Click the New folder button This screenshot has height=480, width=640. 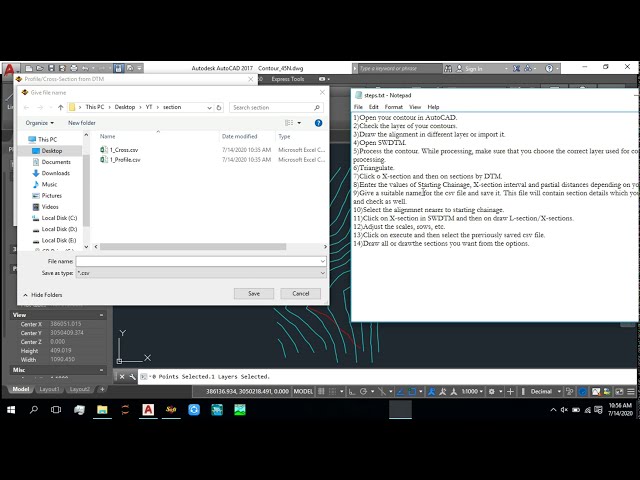pyautogui.click(x=82, y=122)
